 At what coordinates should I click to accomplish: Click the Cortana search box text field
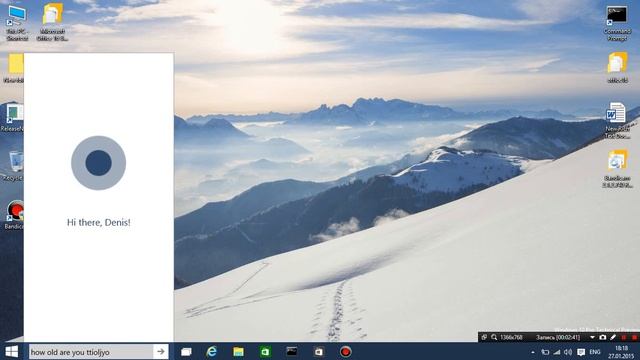pyautogui.click(x=91, y=352)
